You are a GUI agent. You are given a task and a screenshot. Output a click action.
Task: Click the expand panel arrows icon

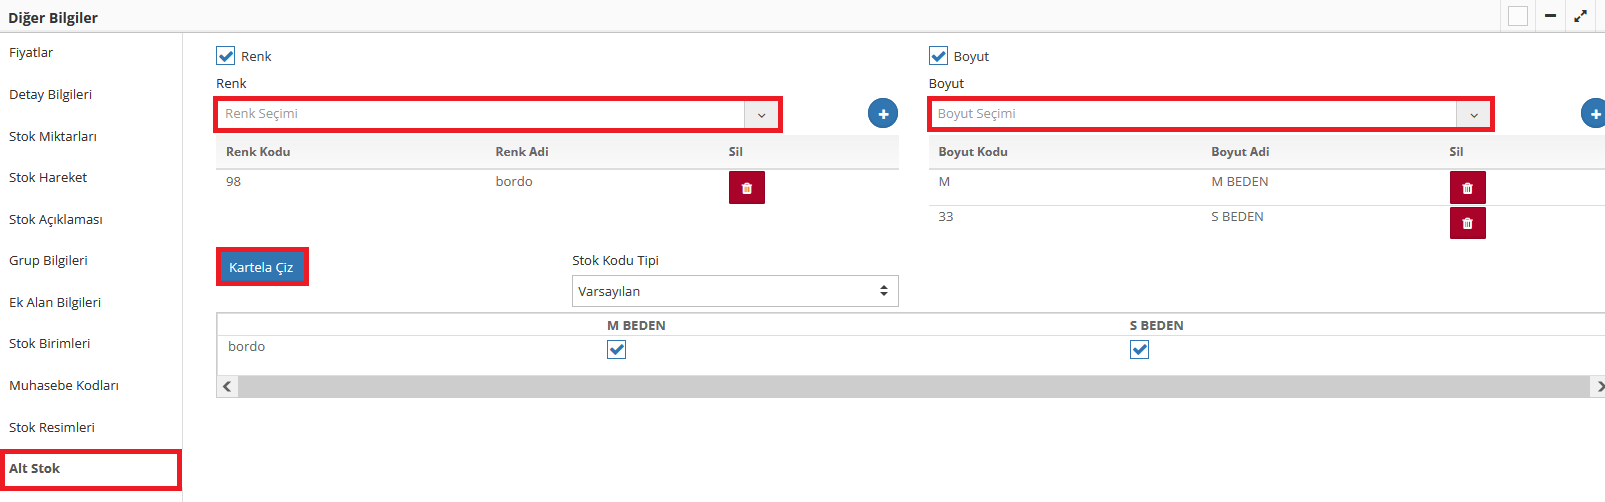pos(1580,16)
